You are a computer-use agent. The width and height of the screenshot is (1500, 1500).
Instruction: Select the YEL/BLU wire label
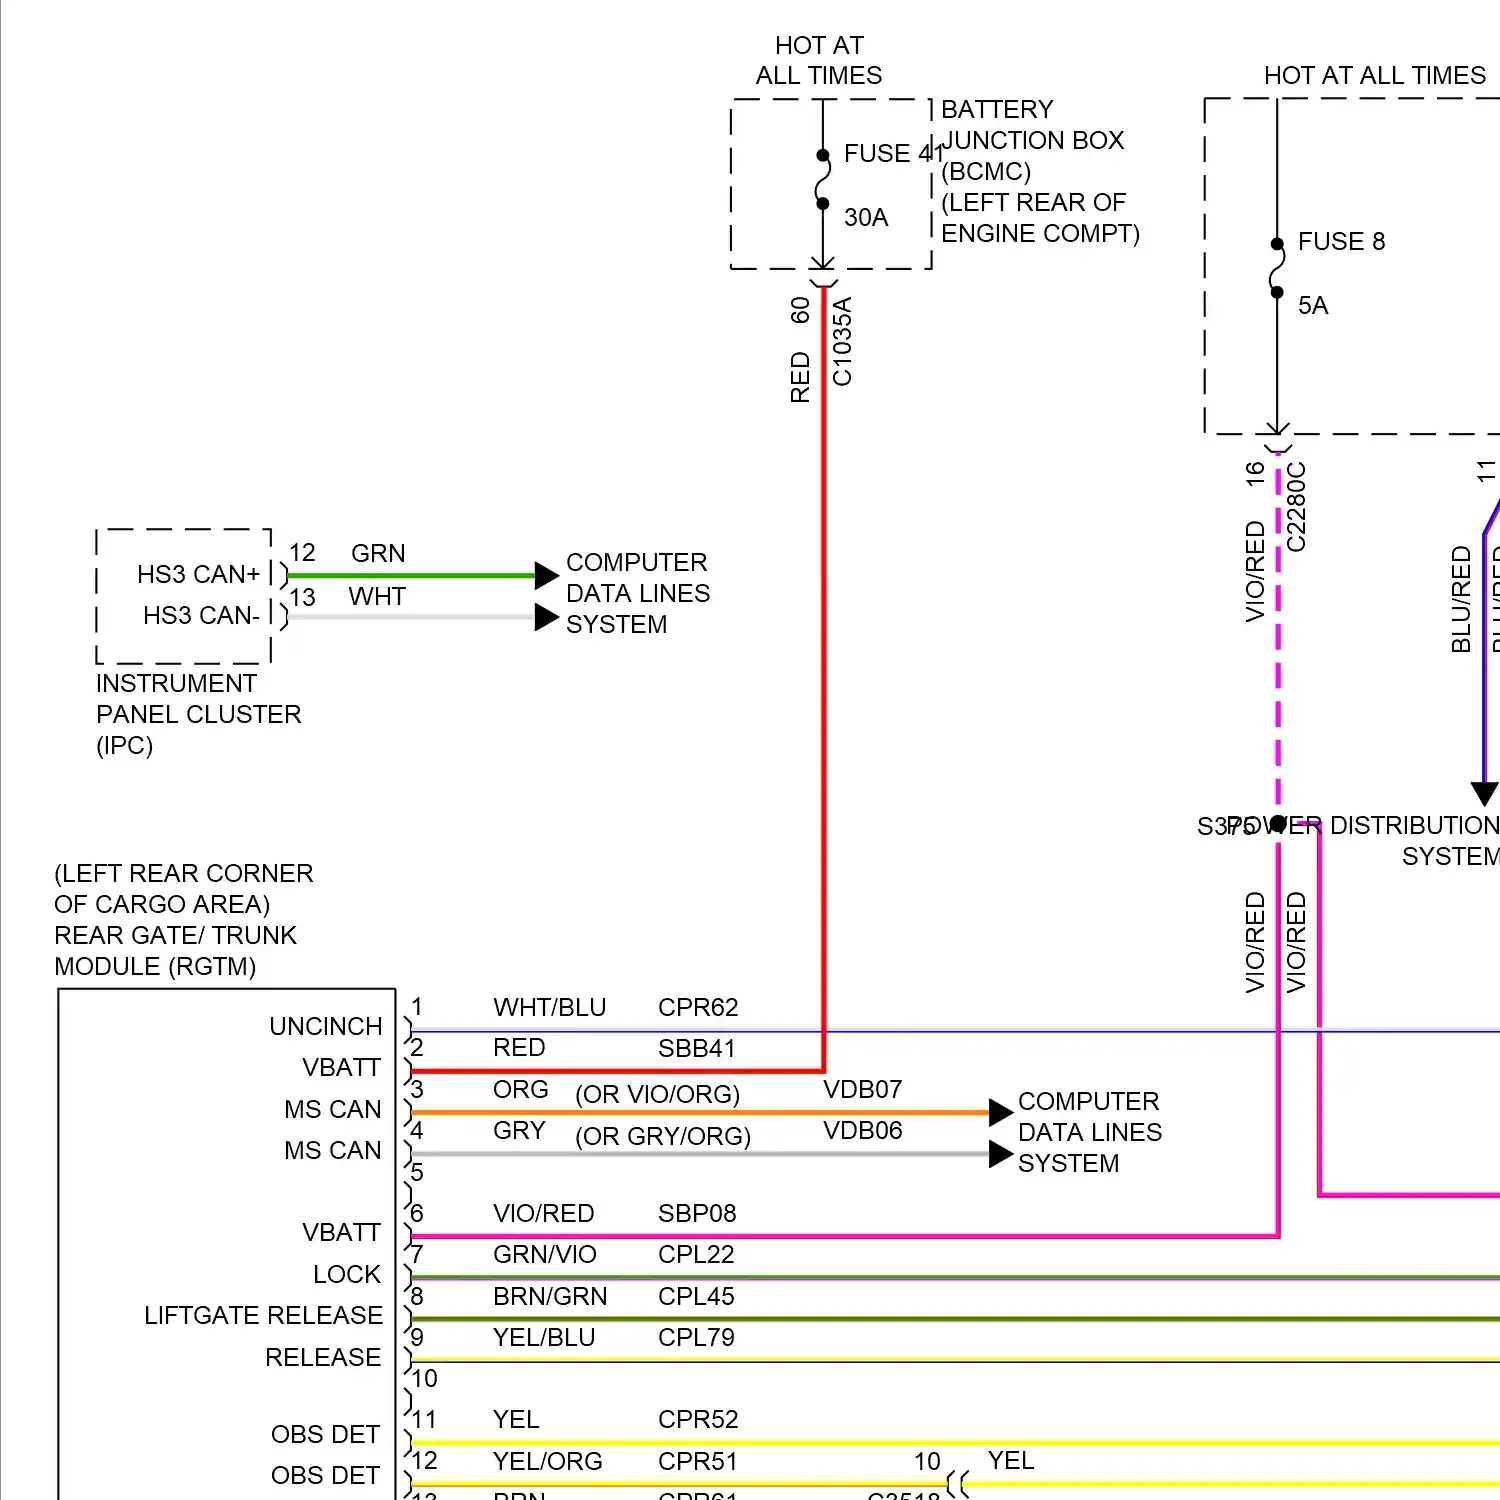pyautogui.click(x=544, y=1337)
